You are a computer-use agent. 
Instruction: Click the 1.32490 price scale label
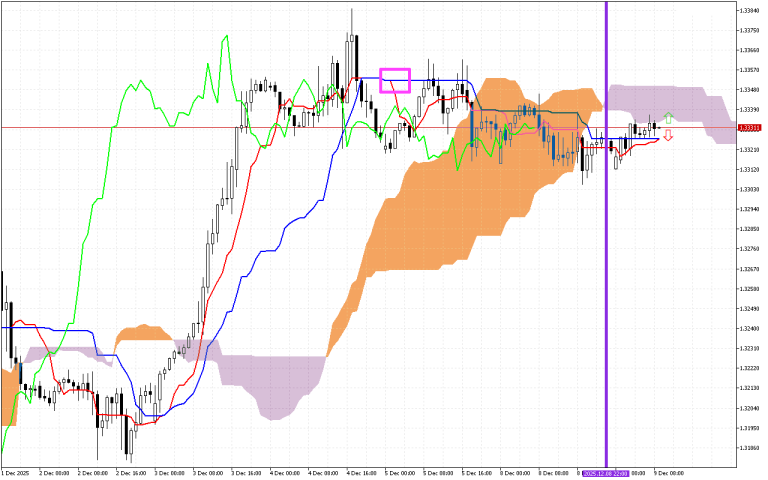pyautogui.click(x=749, y=309)
